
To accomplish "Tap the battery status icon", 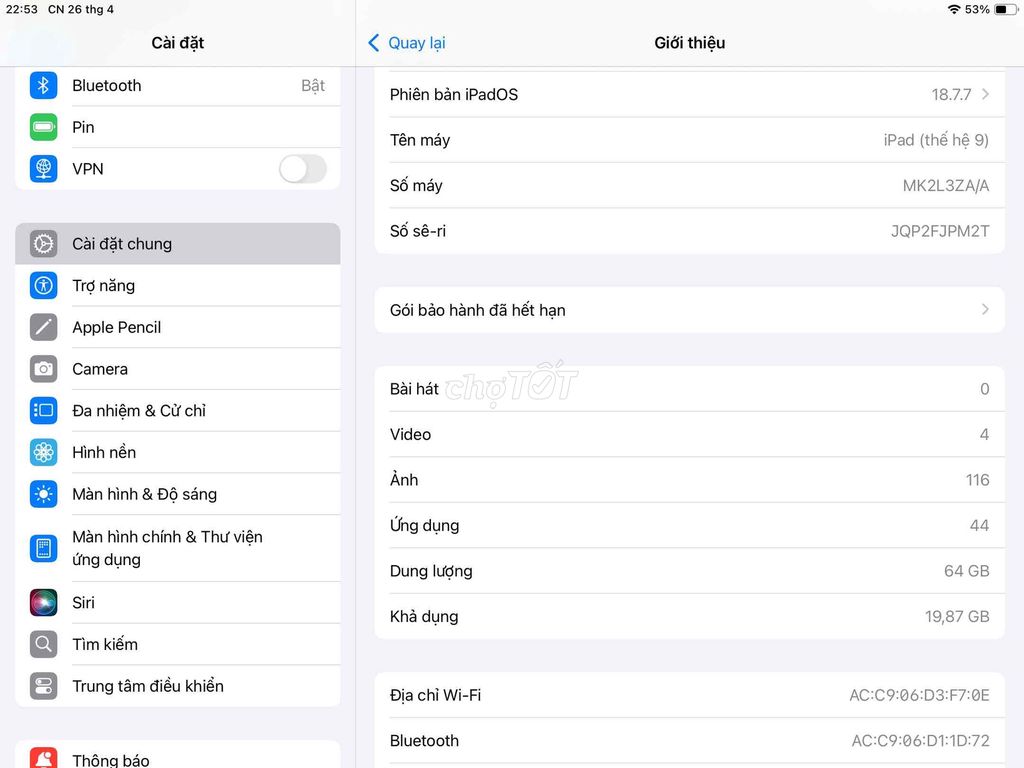I will 1006,9.
